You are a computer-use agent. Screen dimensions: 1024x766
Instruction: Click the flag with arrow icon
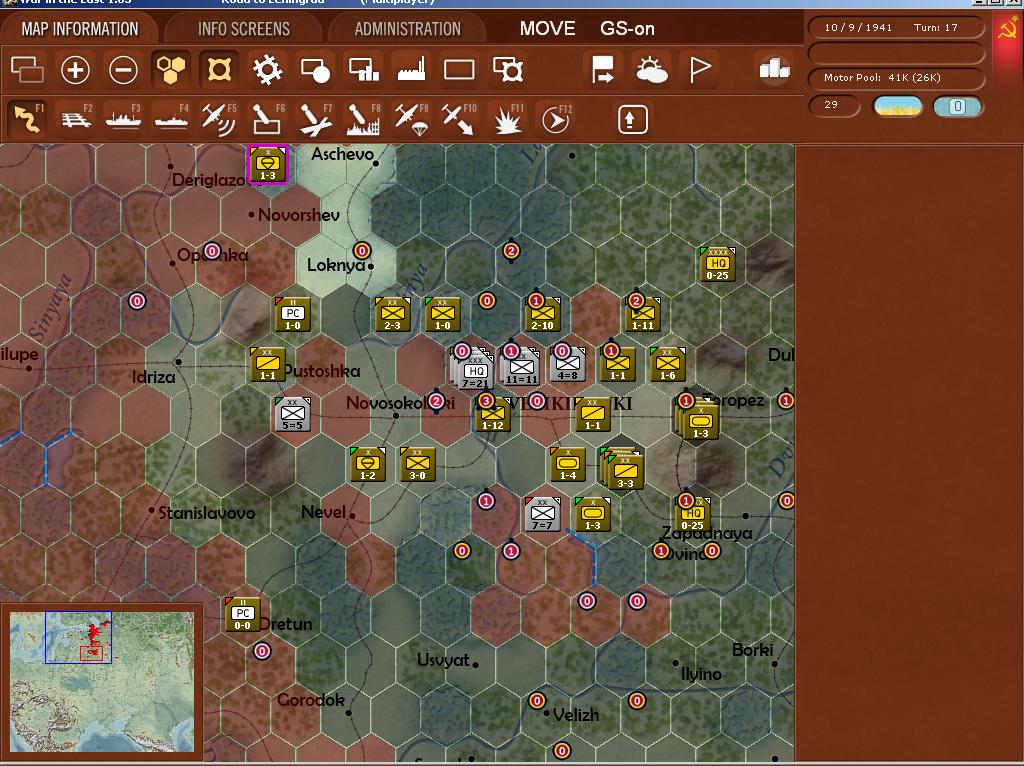click(602, 69)
